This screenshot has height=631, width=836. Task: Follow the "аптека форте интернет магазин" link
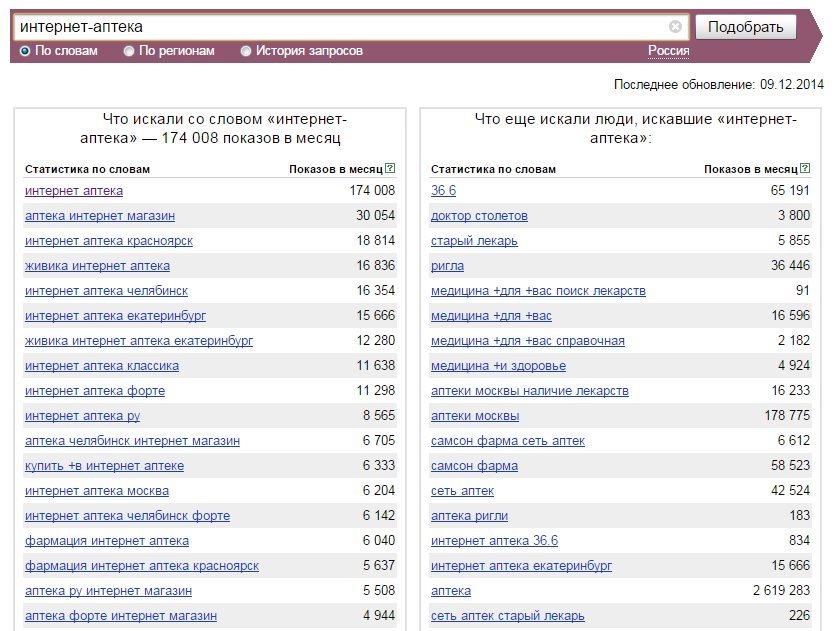tap(121, 616)
